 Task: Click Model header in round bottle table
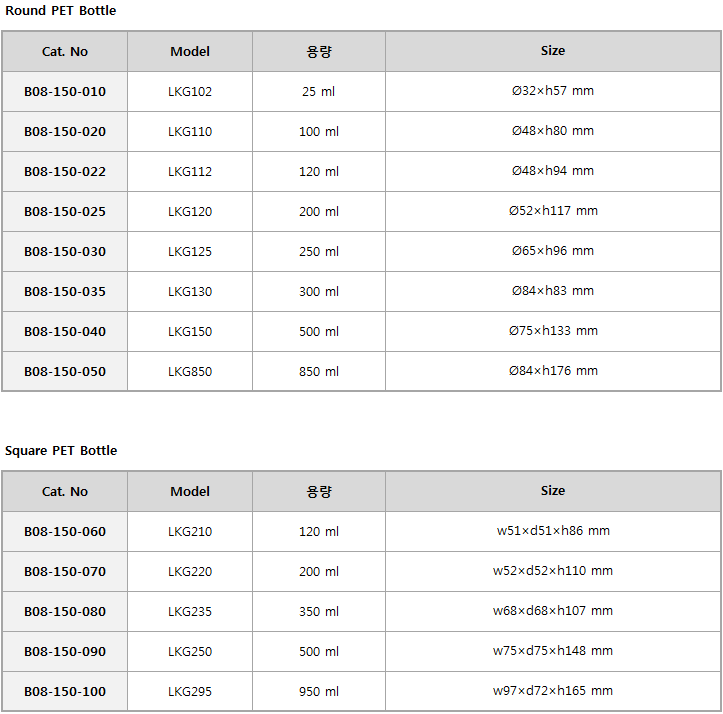(x=190, y=51)
